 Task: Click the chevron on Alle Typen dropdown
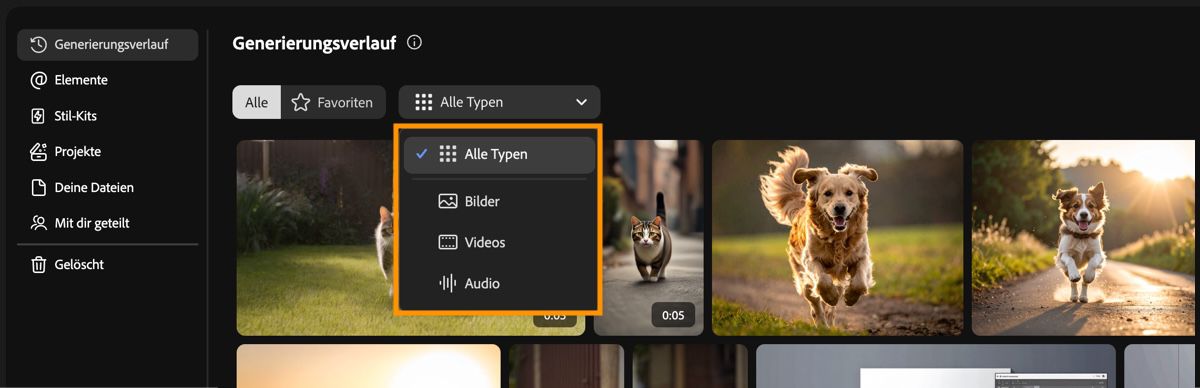click(581, 102)
